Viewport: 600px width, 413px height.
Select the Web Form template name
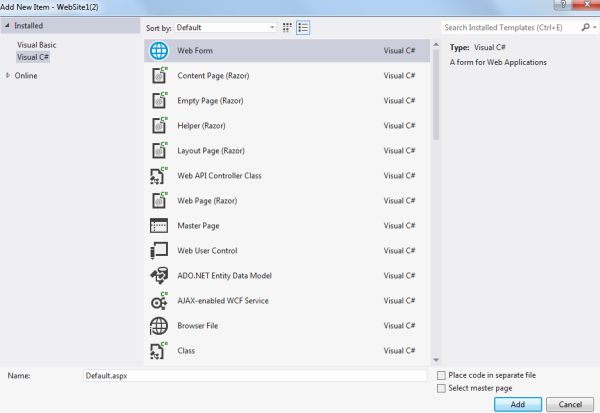(195, 51)
